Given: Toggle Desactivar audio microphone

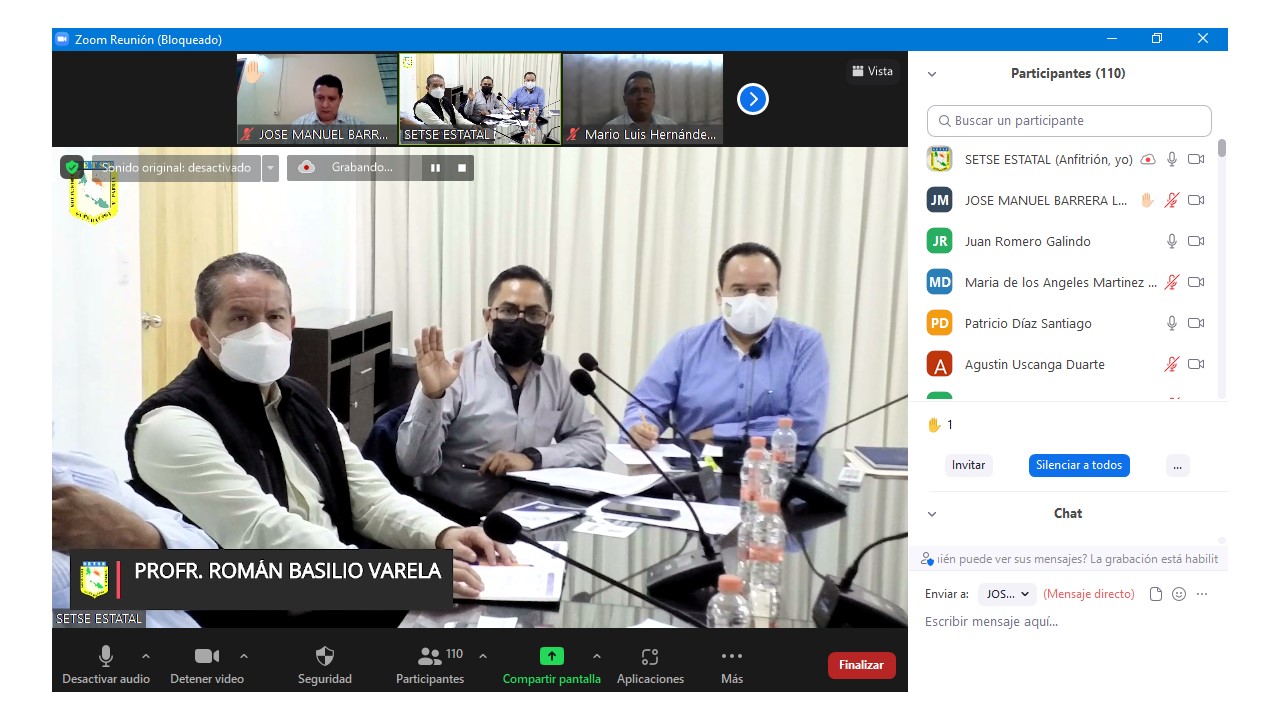Looking at the screenshot, I should (106, 657).
